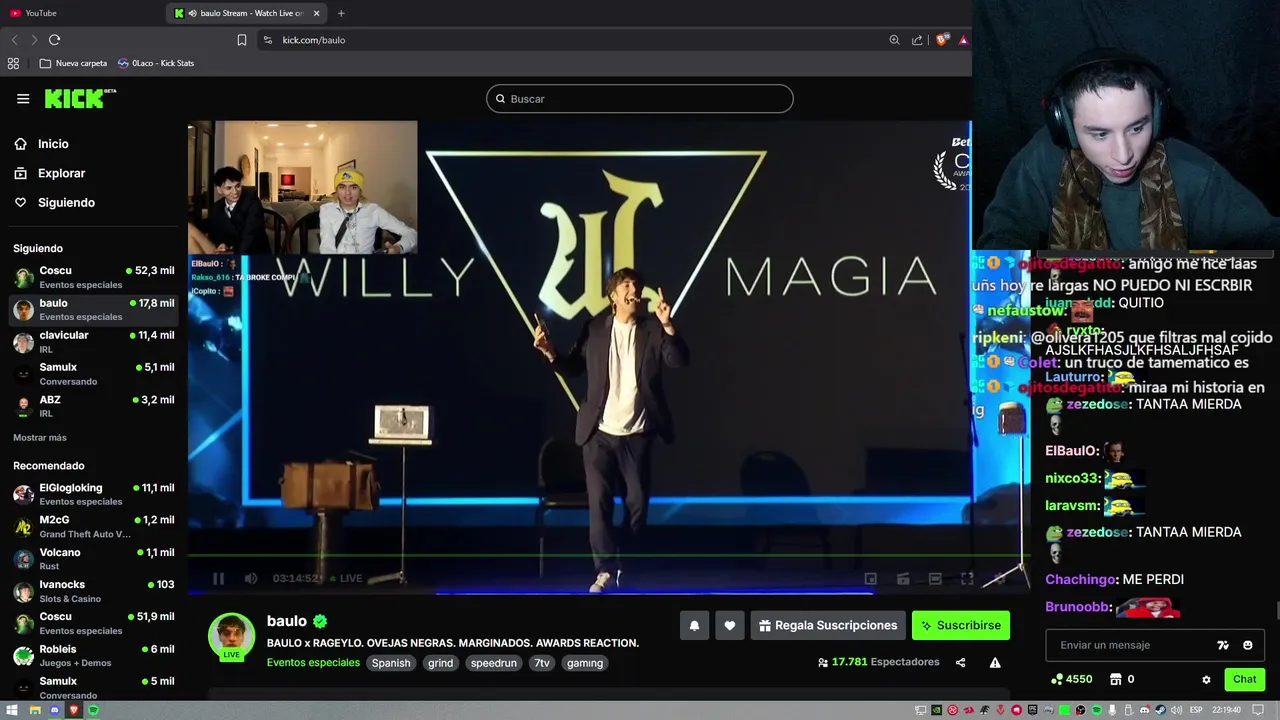
Task: Open ElGlogloking recommended channel
Action: pyautogui.click(x=94, y=494)
